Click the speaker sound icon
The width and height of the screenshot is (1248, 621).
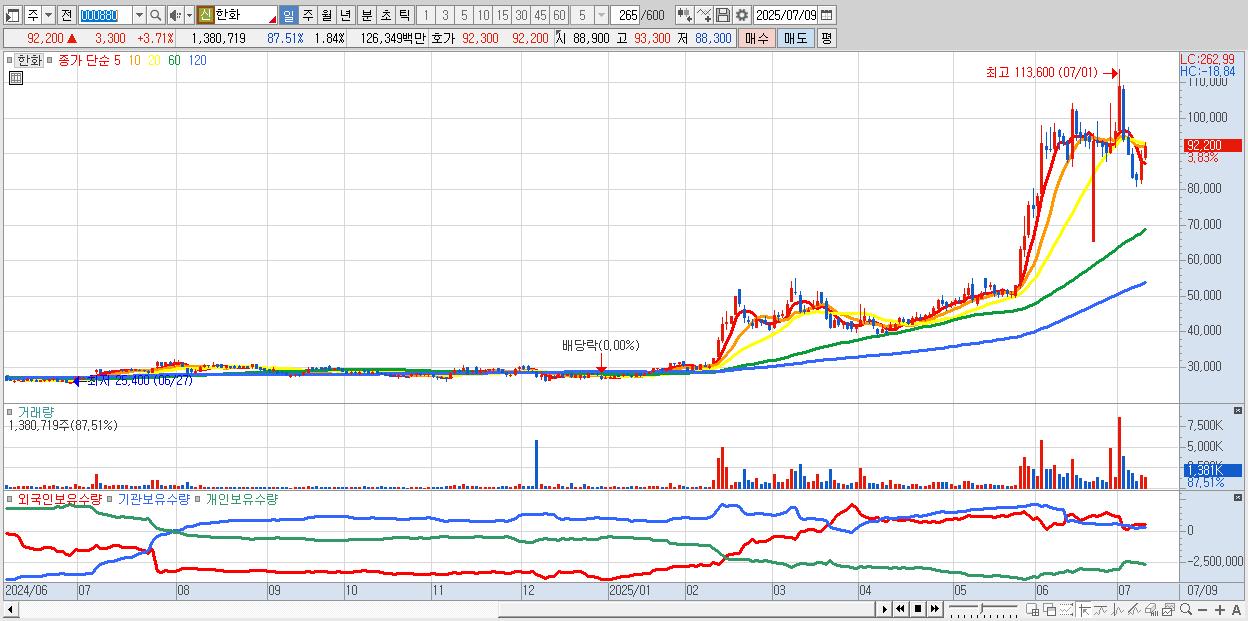(175, 16)
